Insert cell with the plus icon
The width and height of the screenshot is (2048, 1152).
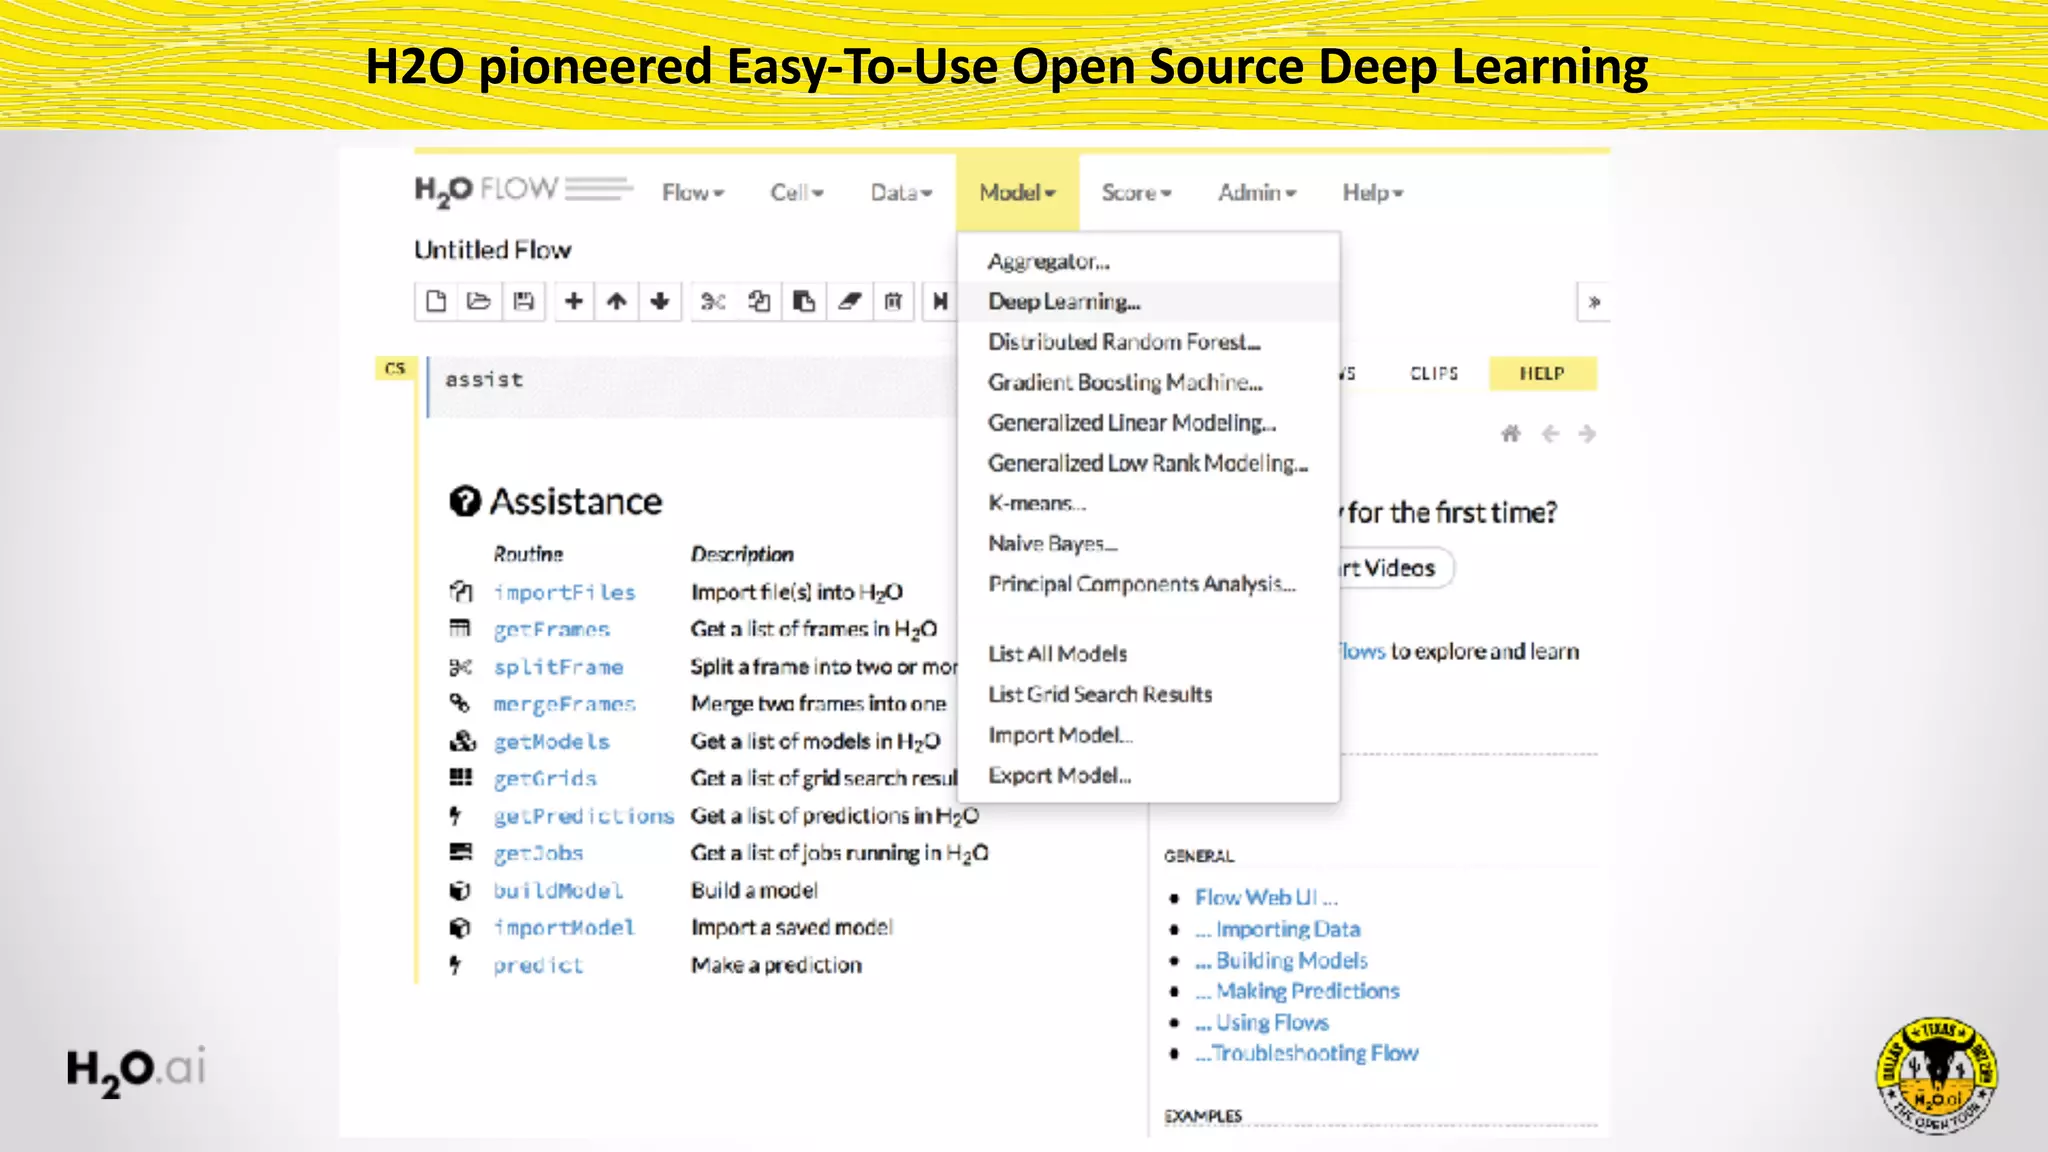click(x=574, y=301)
